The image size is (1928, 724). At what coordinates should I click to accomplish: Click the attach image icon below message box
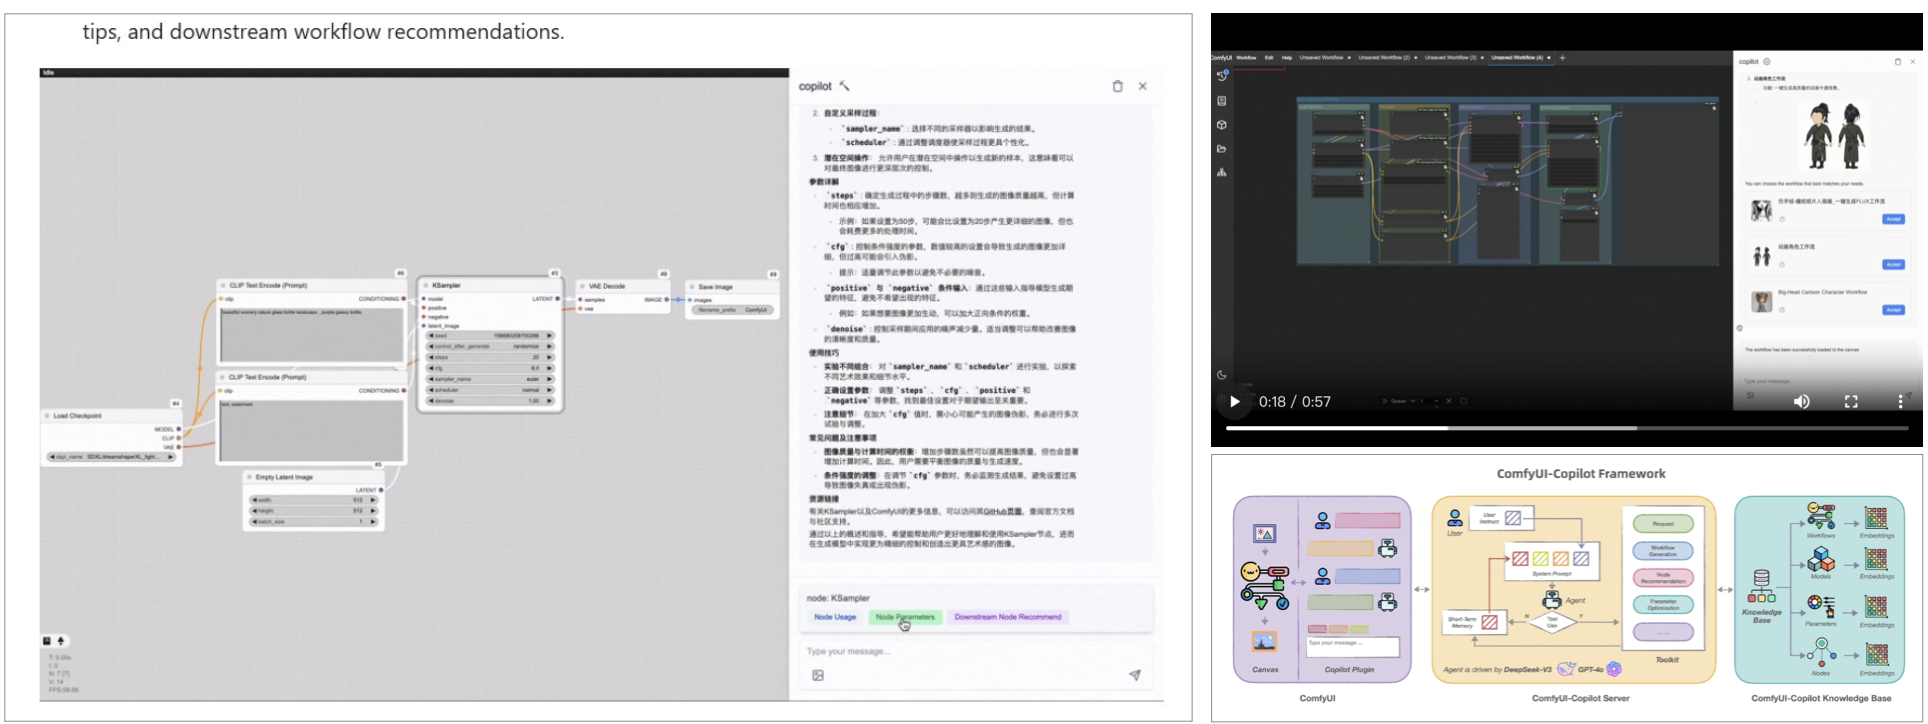[x=818, y=675]
